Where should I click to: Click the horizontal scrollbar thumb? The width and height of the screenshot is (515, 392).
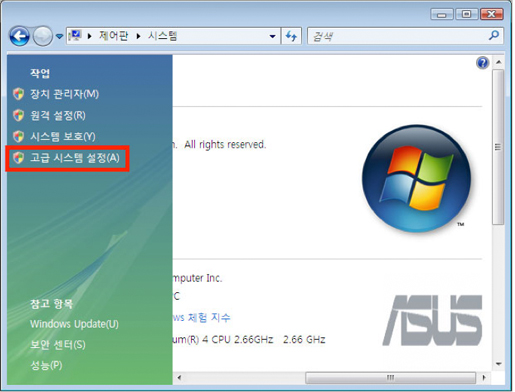tap(390, 378)
